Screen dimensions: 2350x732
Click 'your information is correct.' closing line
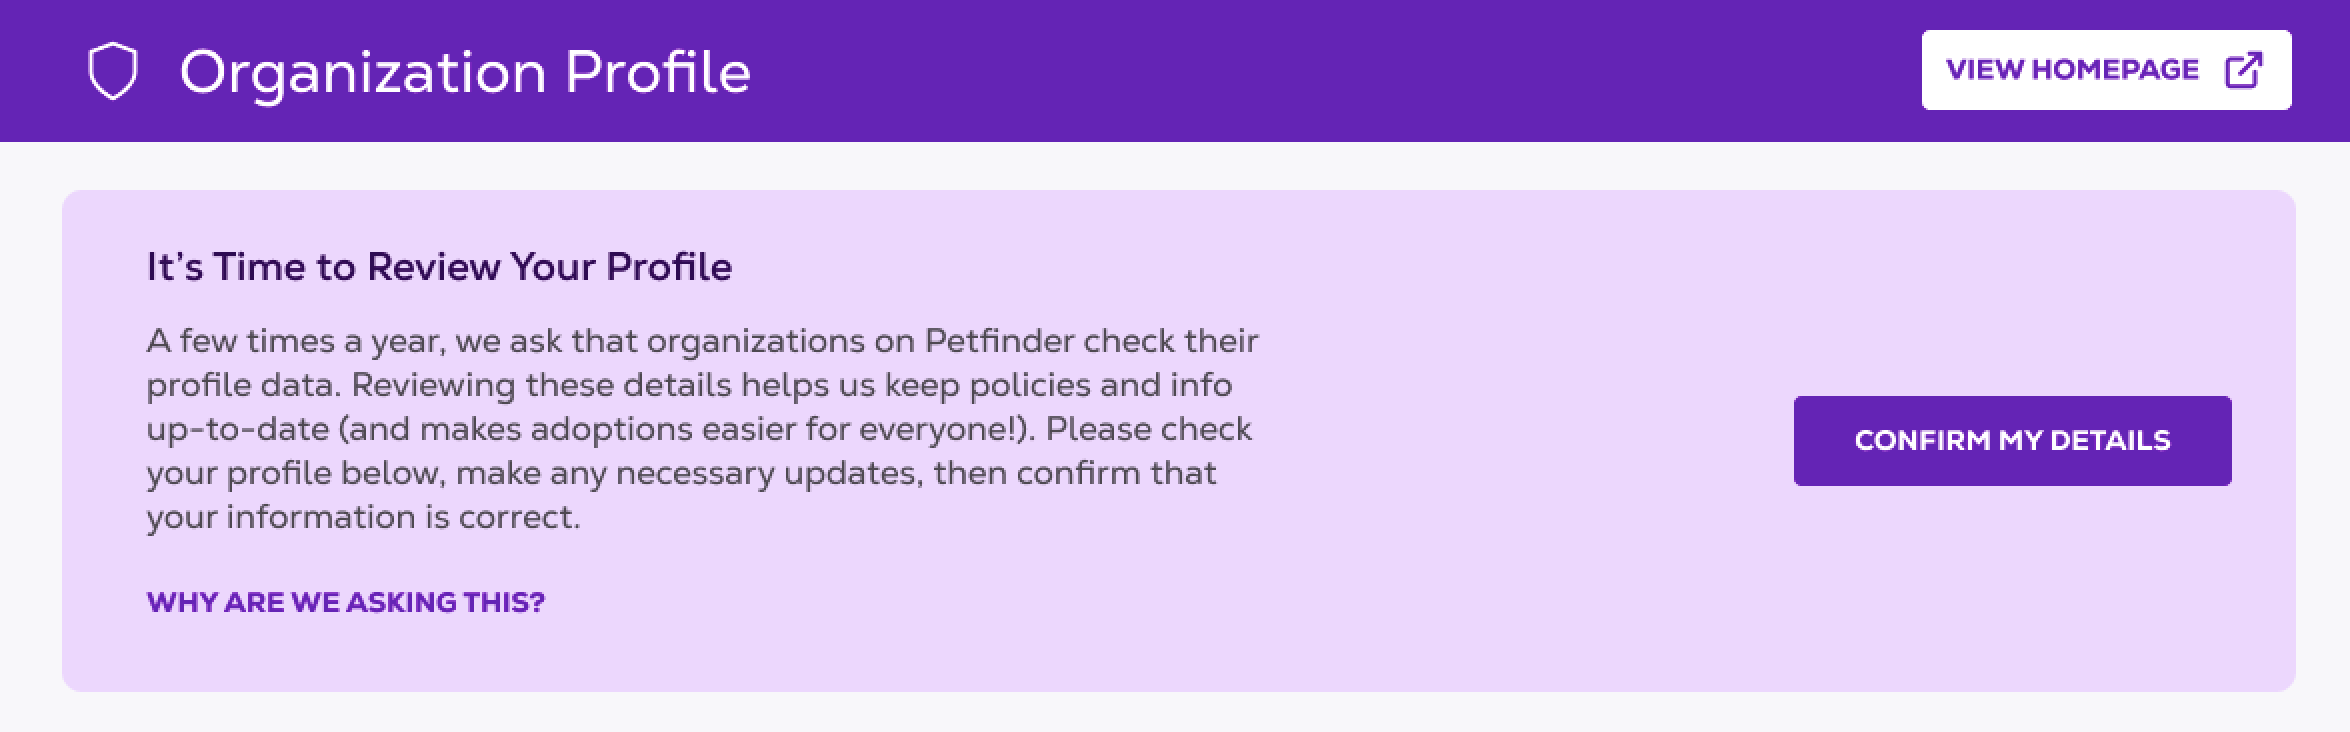363,517
